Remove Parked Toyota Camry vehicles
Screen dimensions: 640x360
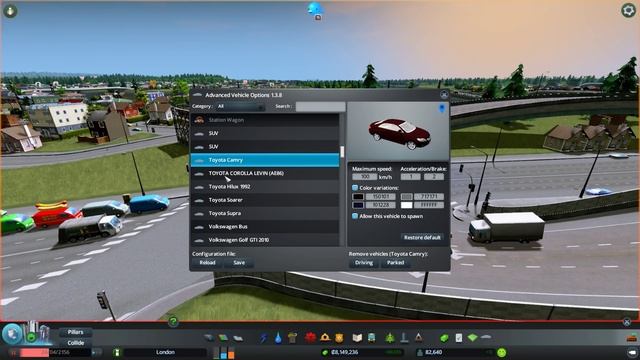coord(396,263)
